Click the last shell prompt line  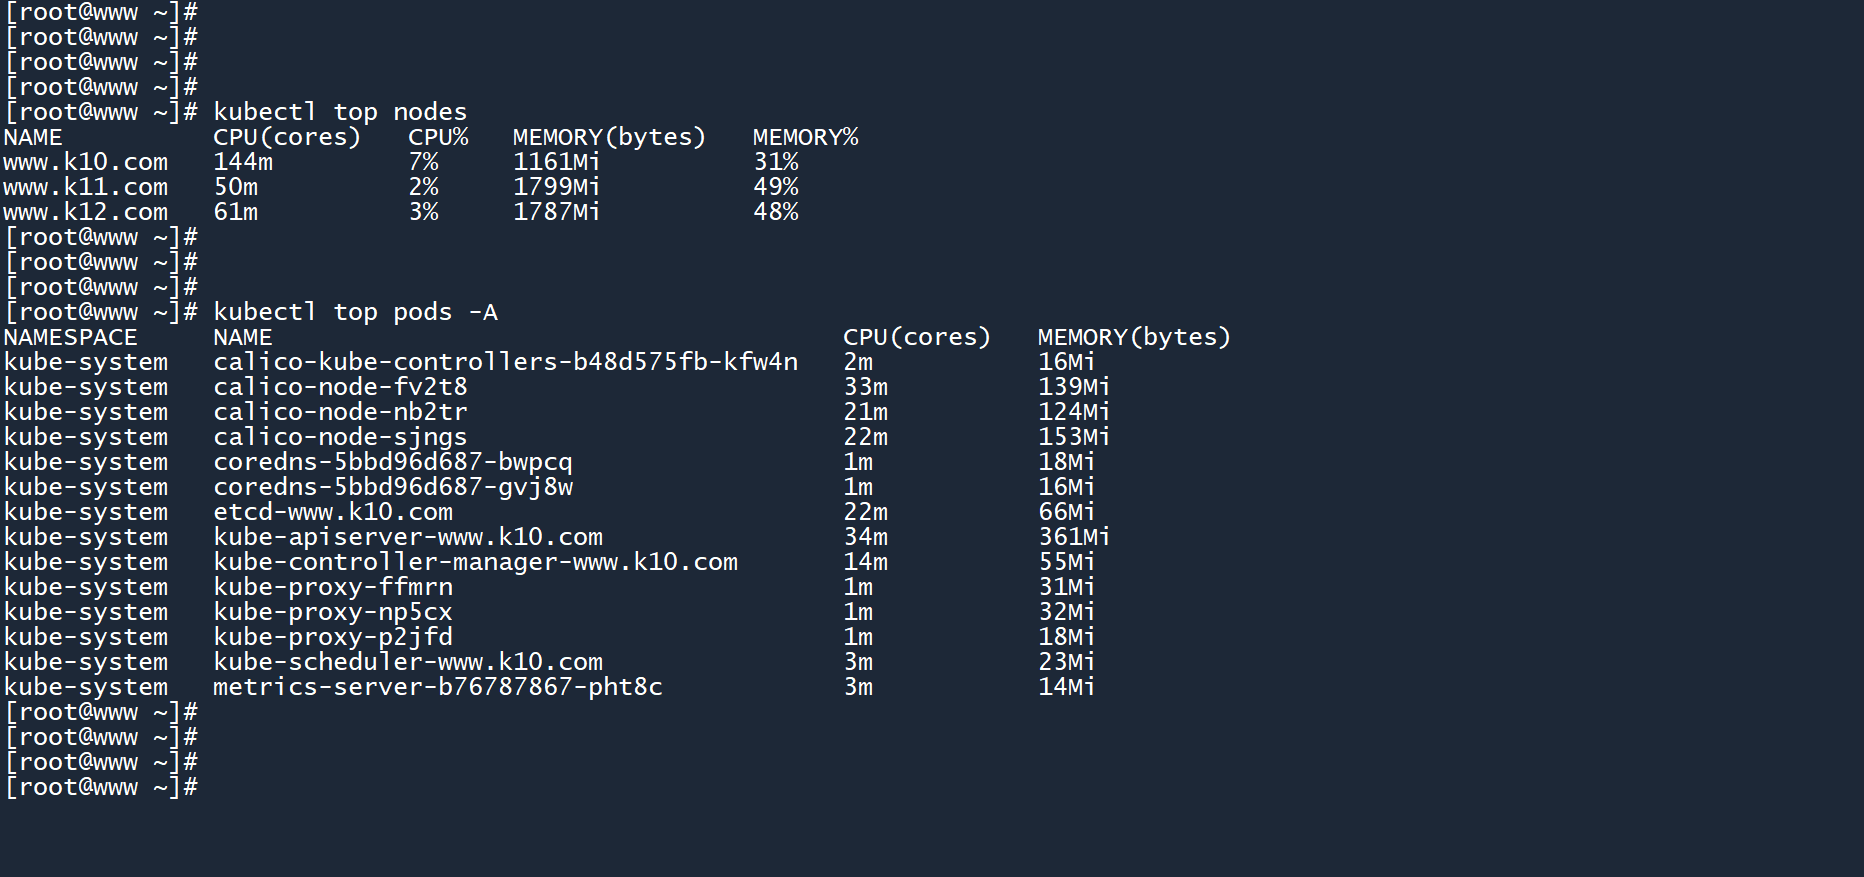point(101,787)
